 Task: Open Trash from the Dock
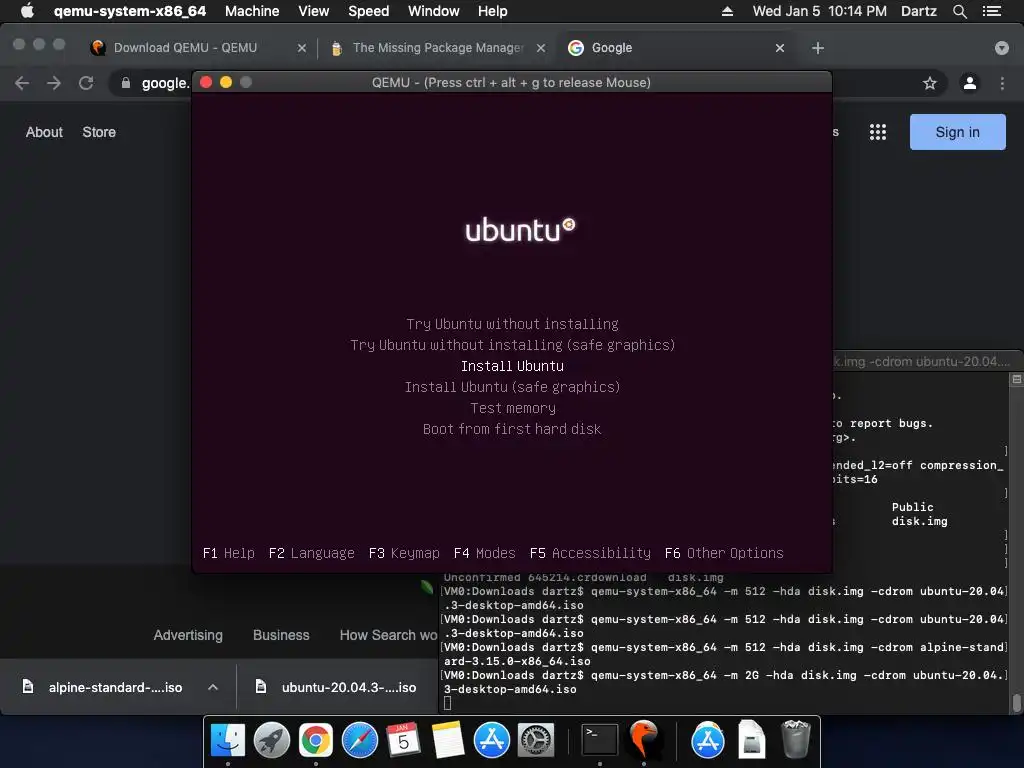(x=796, y=741)
